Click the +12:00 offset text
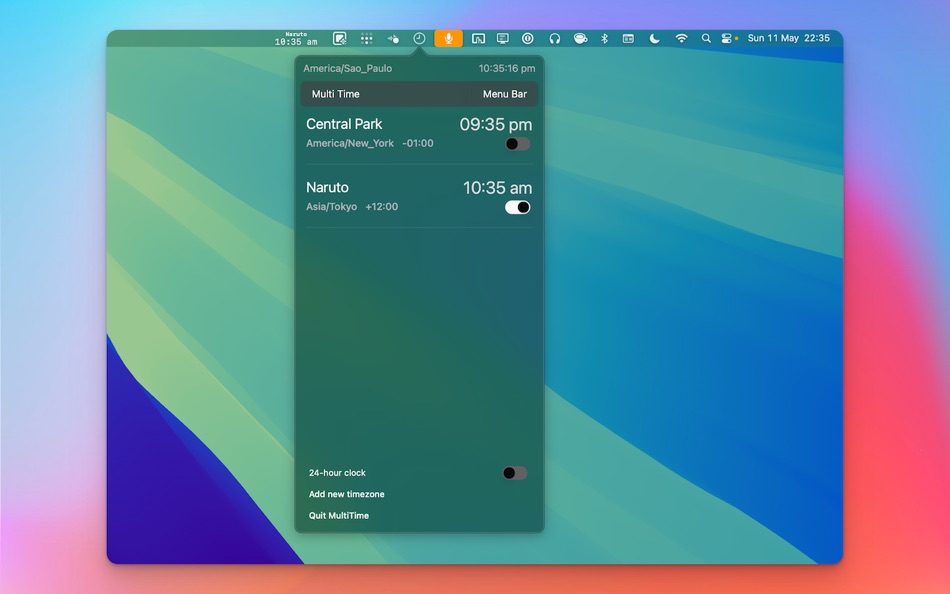This screenshot has height=594, width=950. 382,207
